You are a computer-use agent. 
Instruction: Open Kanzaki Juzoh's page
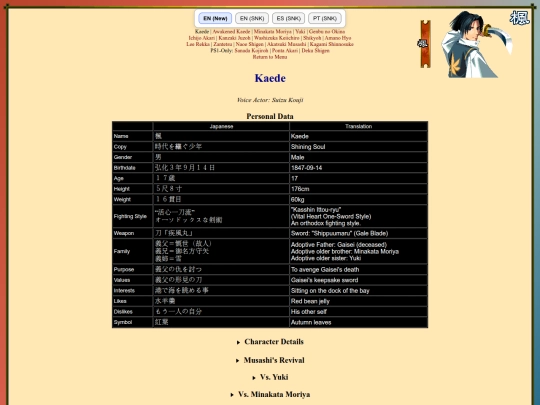(x=234, y=38)
